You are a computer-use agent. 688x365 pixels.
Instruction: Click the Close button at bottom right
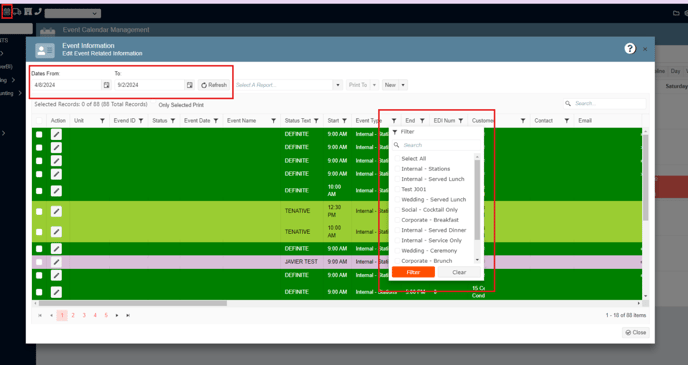(x=636, y=333)
